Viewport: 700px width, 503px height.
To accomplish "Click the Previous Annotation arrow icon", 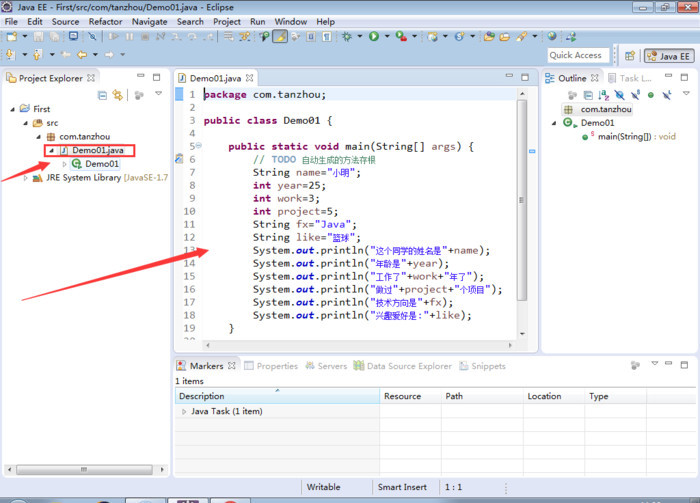I will [x=38, y=54].
